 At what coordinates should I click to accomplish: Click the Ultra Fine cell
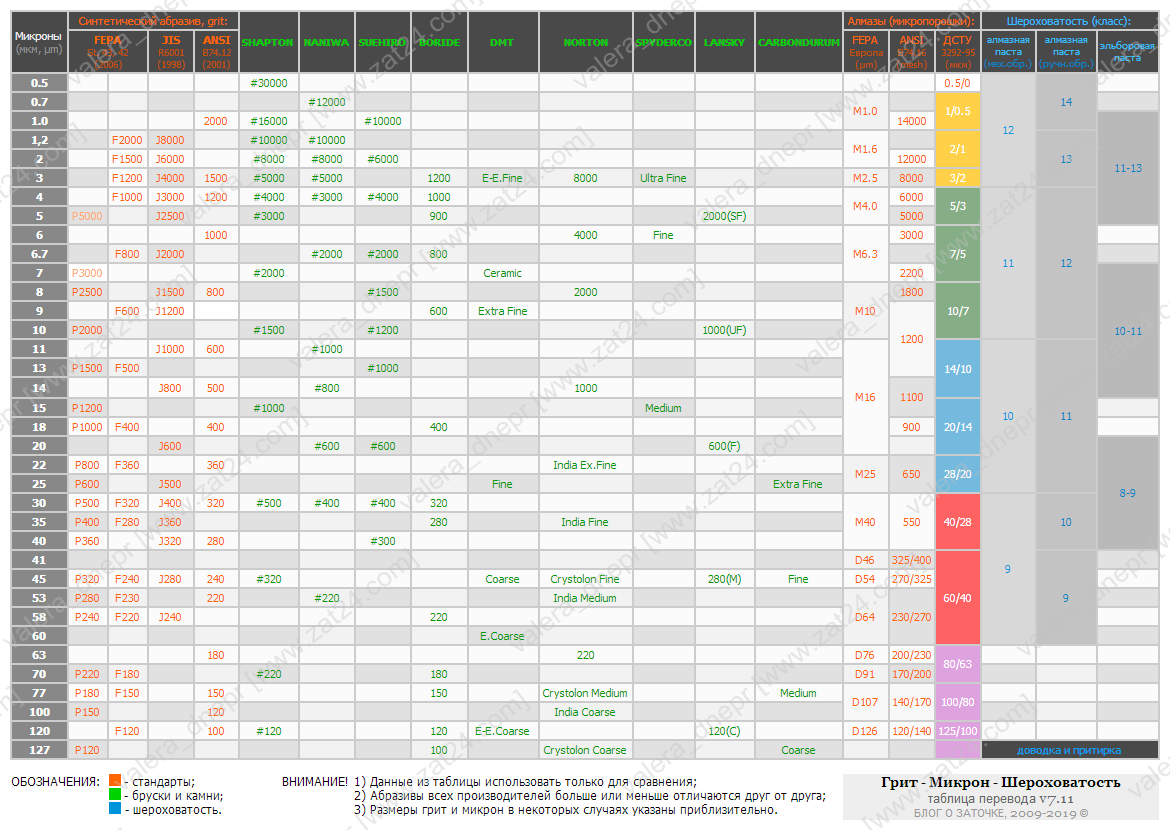(663, 178)
